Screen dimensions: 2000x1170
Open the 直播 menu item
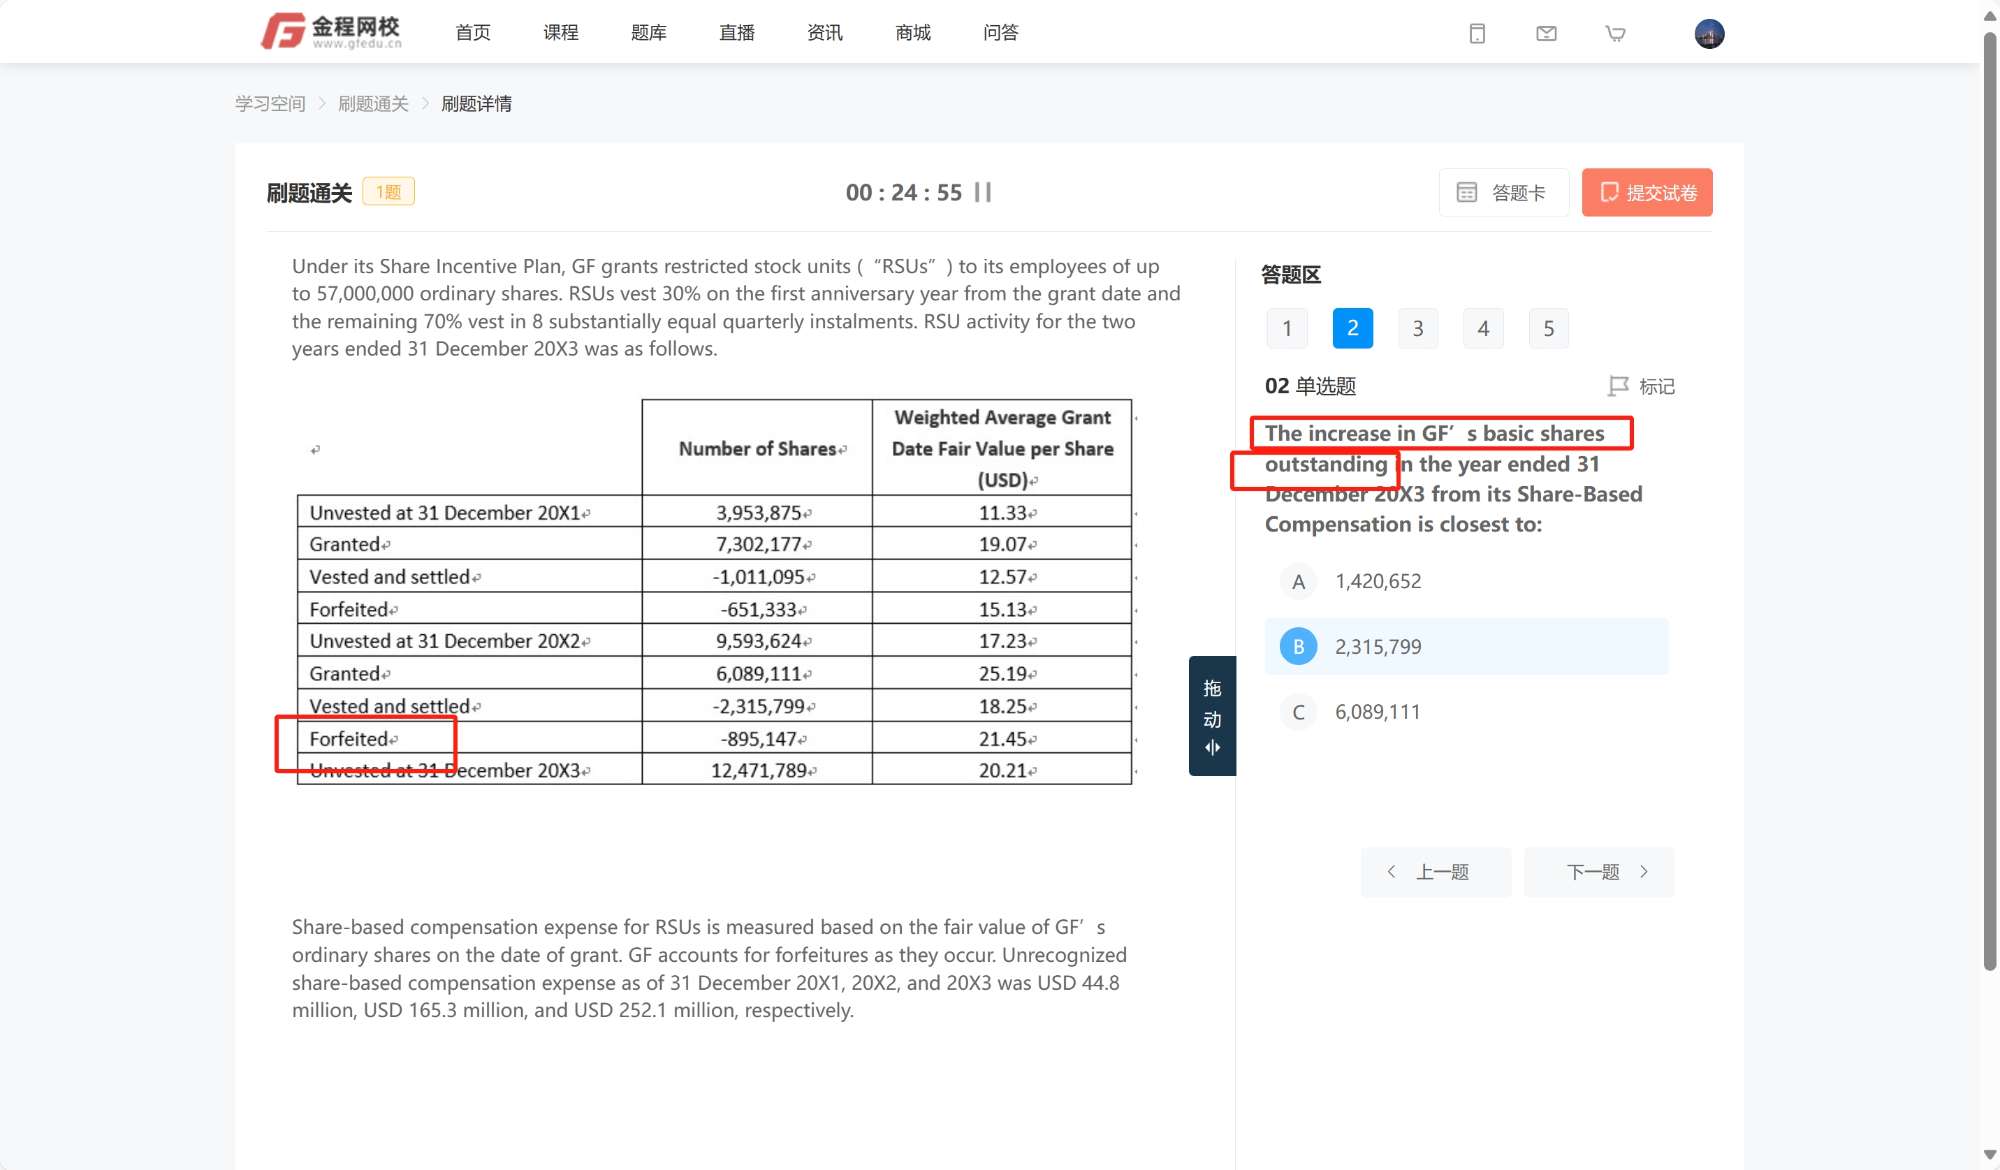point(736,33)
